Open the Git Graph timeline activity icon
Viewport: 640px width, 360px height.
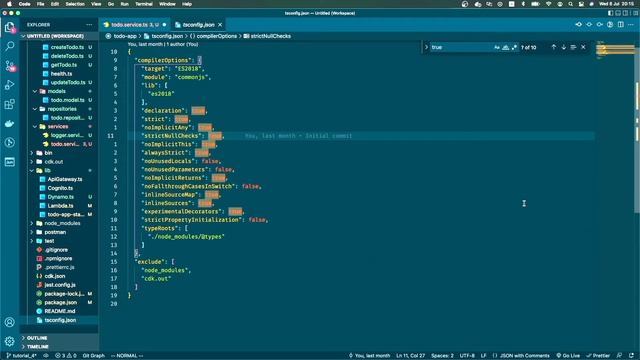pos(9,142)
